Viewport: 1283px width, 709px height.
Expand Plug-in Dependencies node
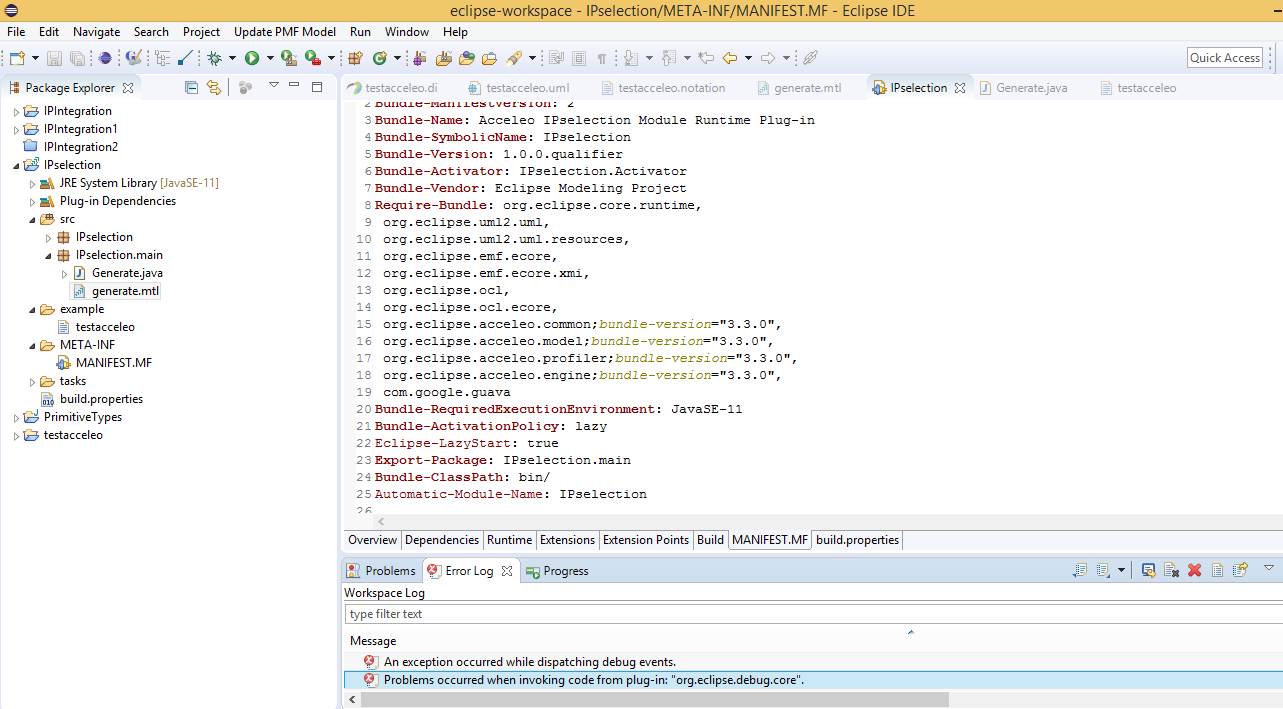pos(32,201)
